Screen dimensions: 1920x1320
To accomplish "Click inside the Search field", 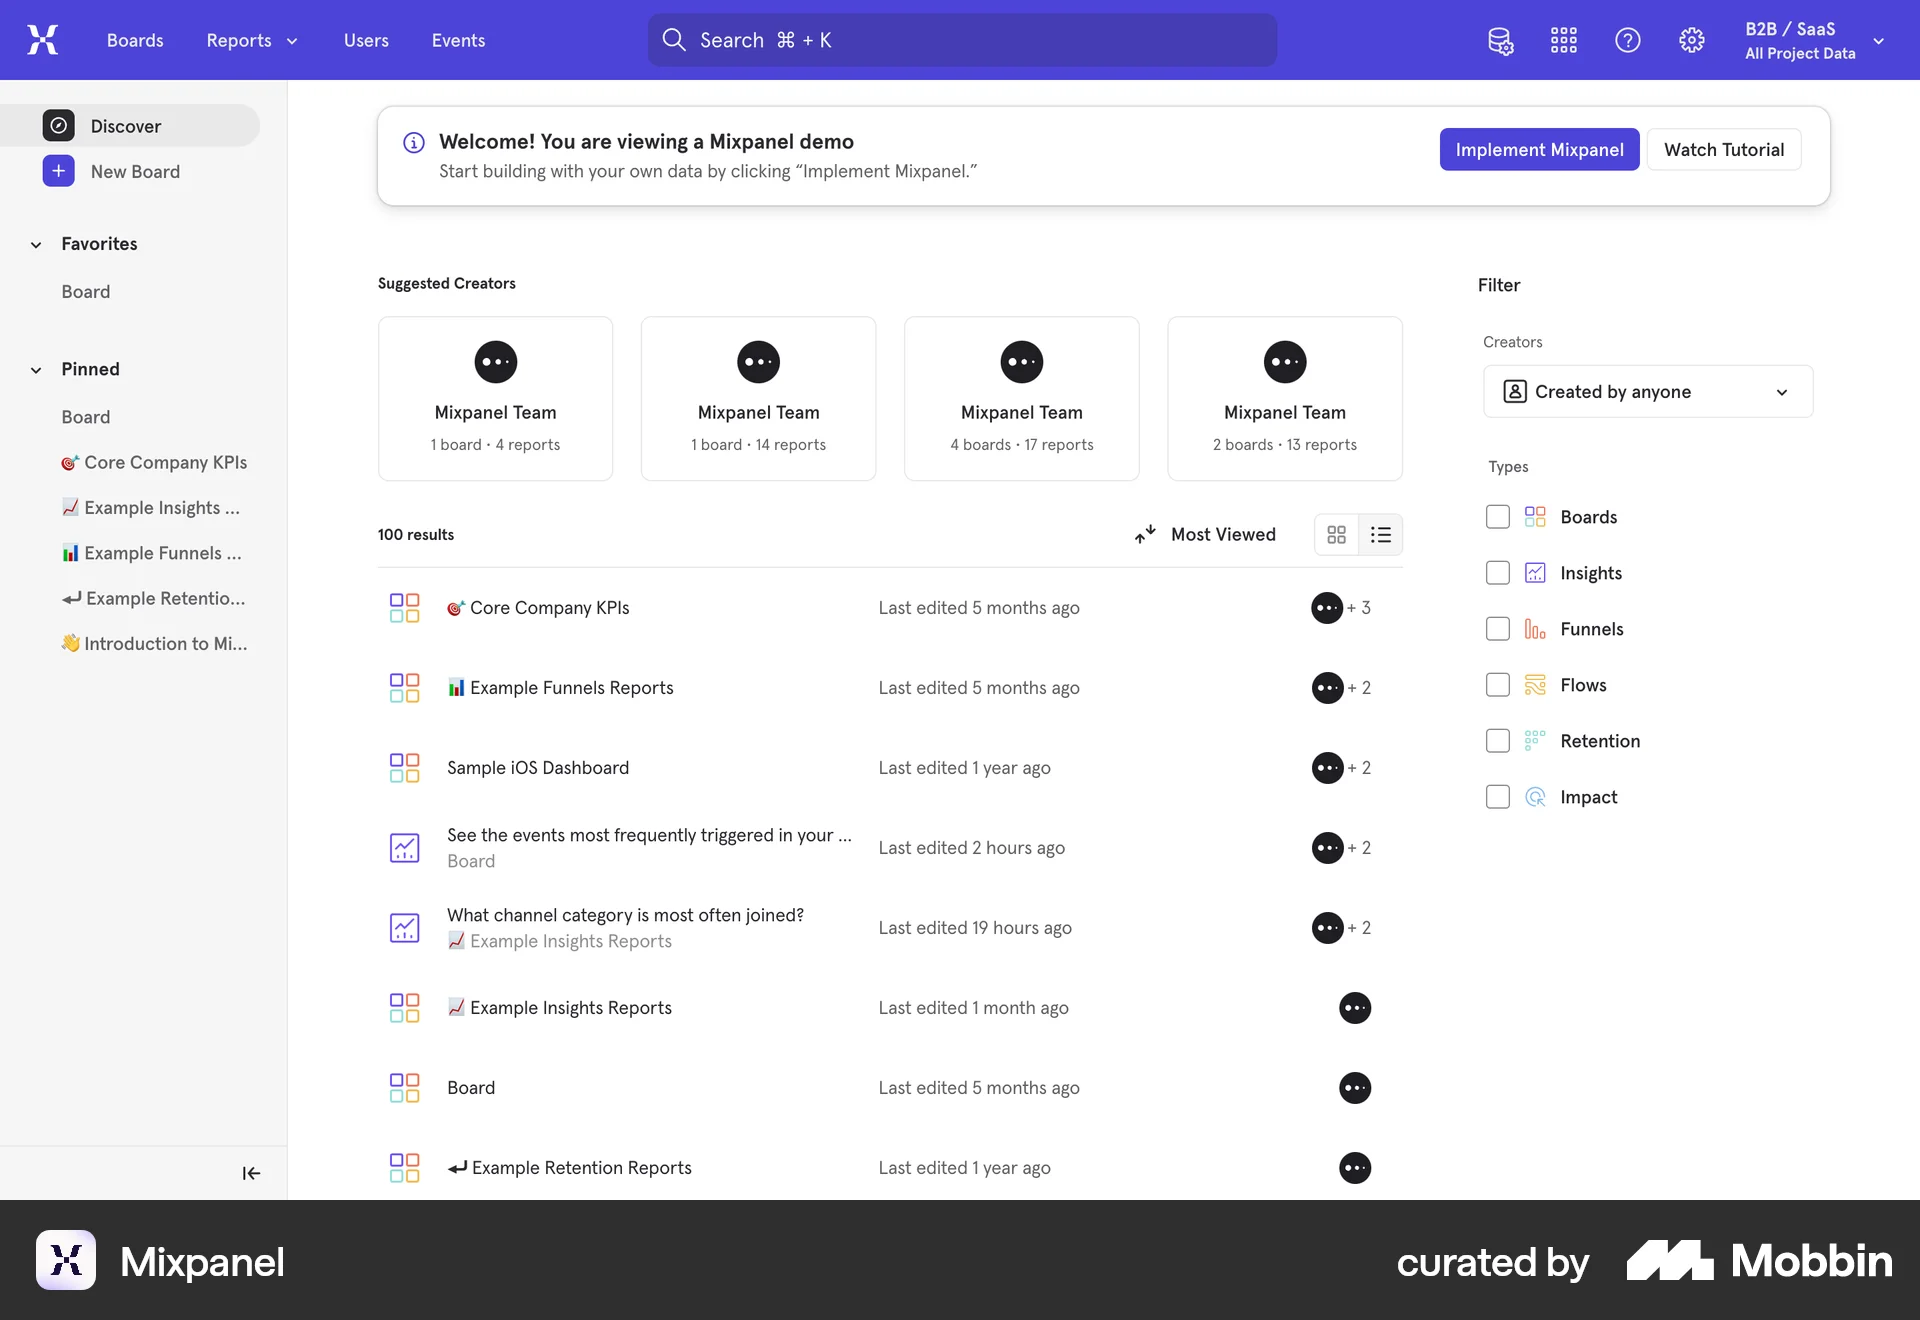I will [960, 40].
